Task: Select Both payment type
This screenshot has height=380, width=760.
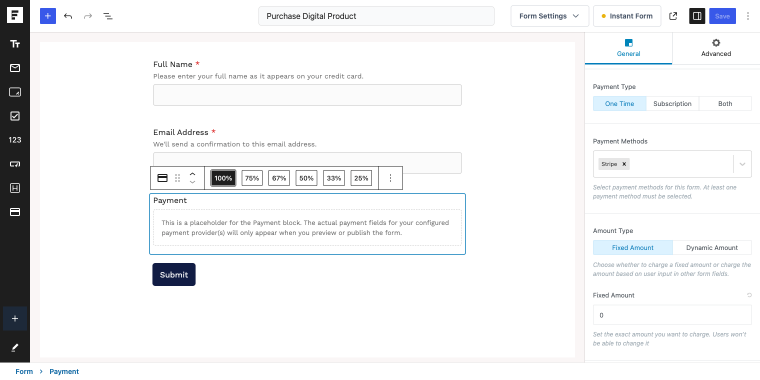Action: tap(725, 103)
